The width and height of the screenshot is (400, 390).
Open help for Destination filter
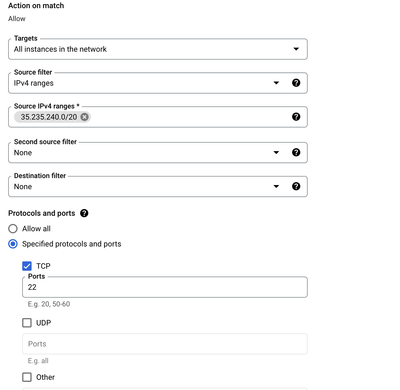[x=296, y=186]
